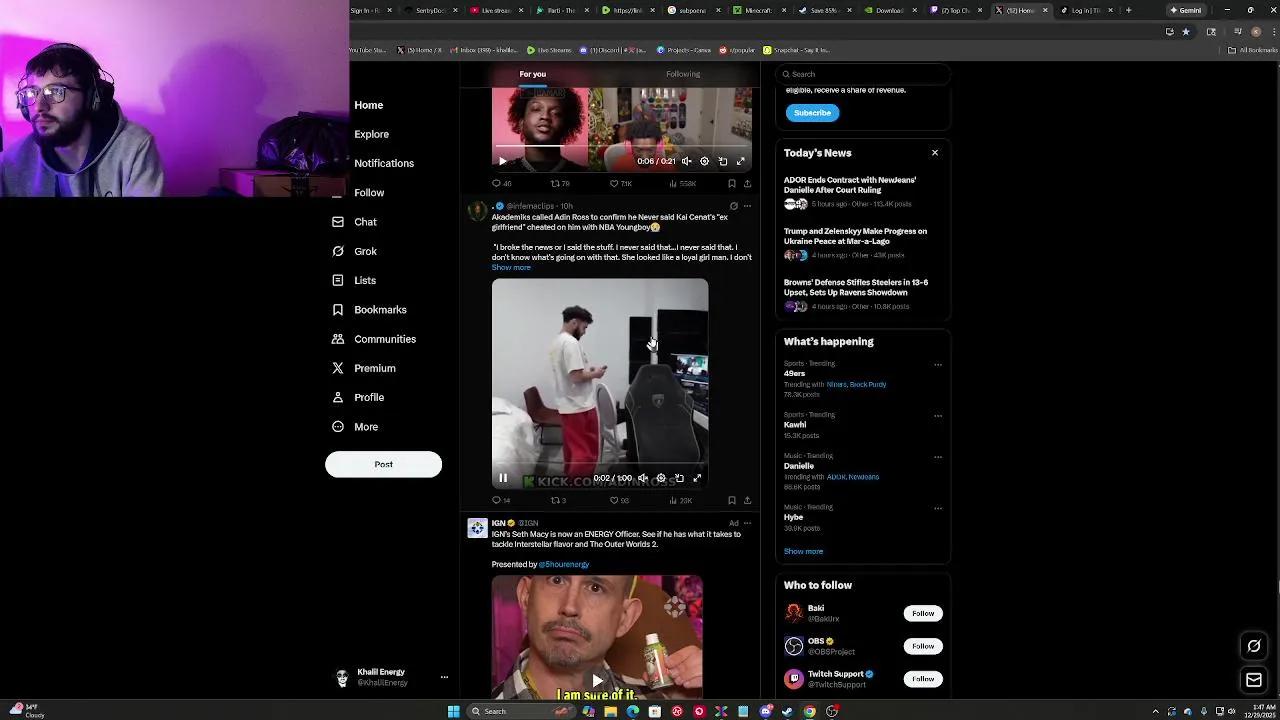Play the IGN ad video
Viewport: 1280px width, 720px height.
(x=597, y=680)
